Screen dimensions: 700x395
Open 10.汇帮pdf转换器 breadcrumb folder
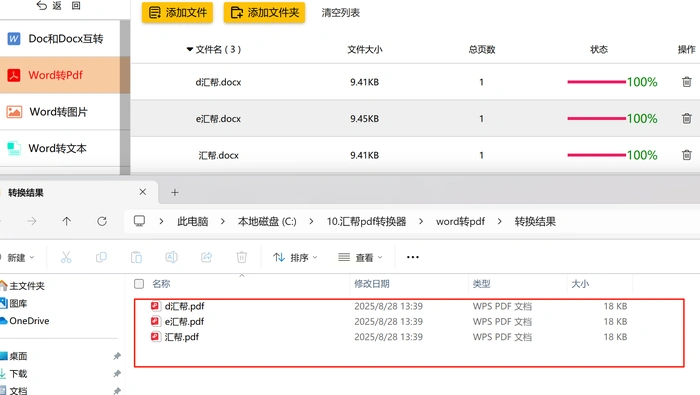pos(367,221)
